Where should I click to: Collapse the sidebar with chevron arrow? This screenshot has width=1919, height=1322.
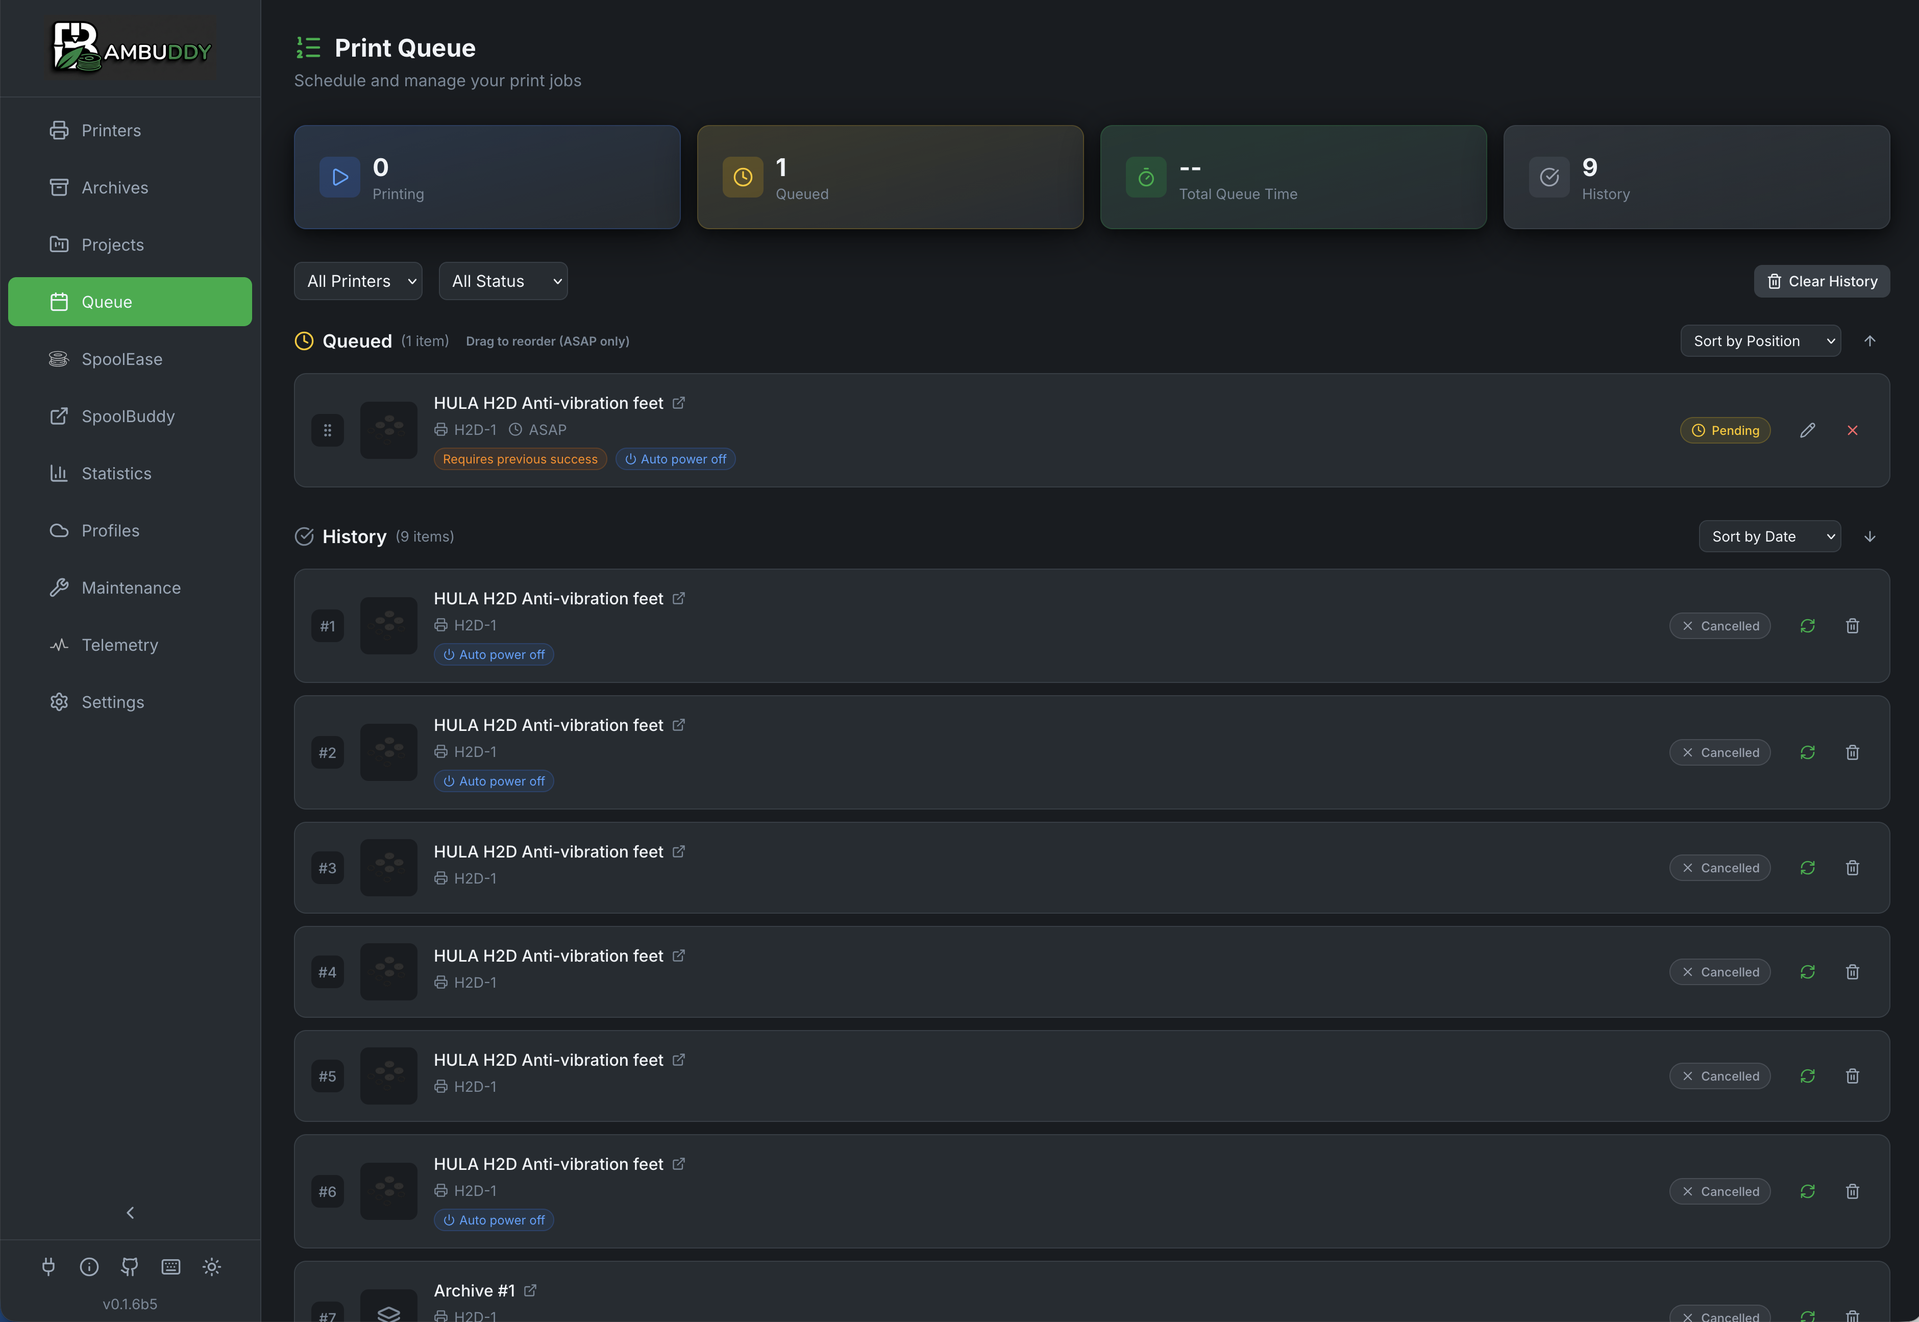pos(129,1212)
